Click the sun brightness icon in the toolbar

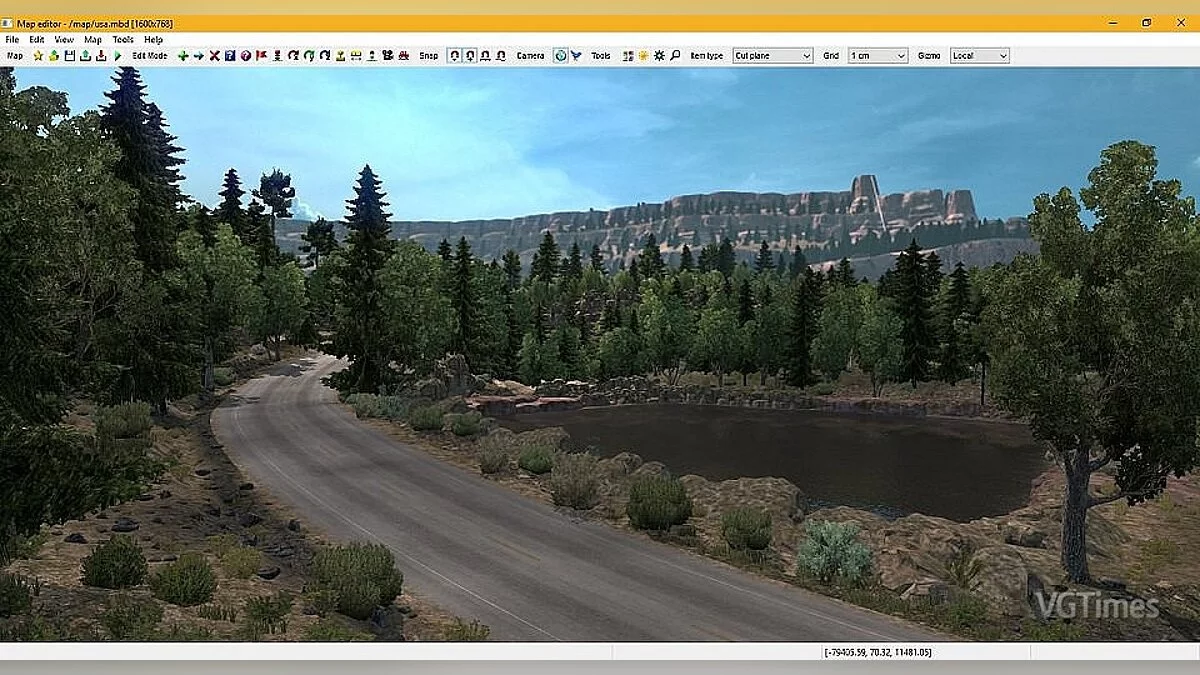coord(643,56)
